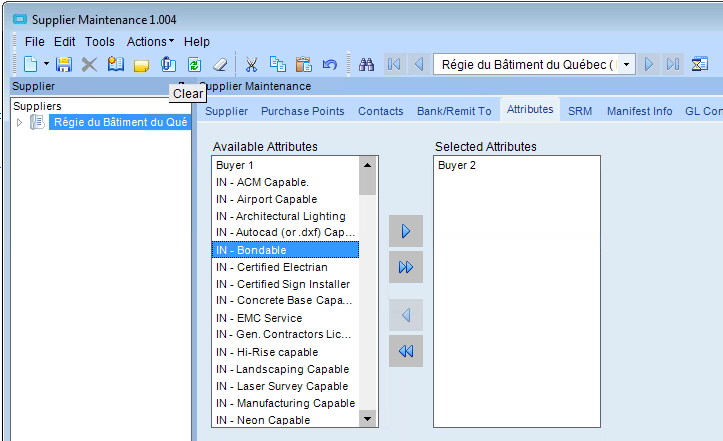Select IN - Airport Capable attribute
Screen dimensions: 723x441
(285, 199)
